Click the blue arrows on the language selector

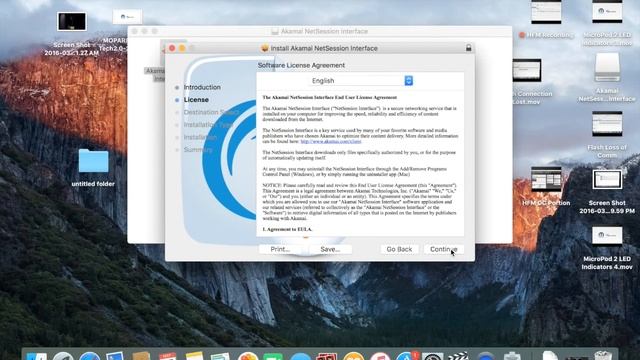pyautogui.click(x=409, y=81)
